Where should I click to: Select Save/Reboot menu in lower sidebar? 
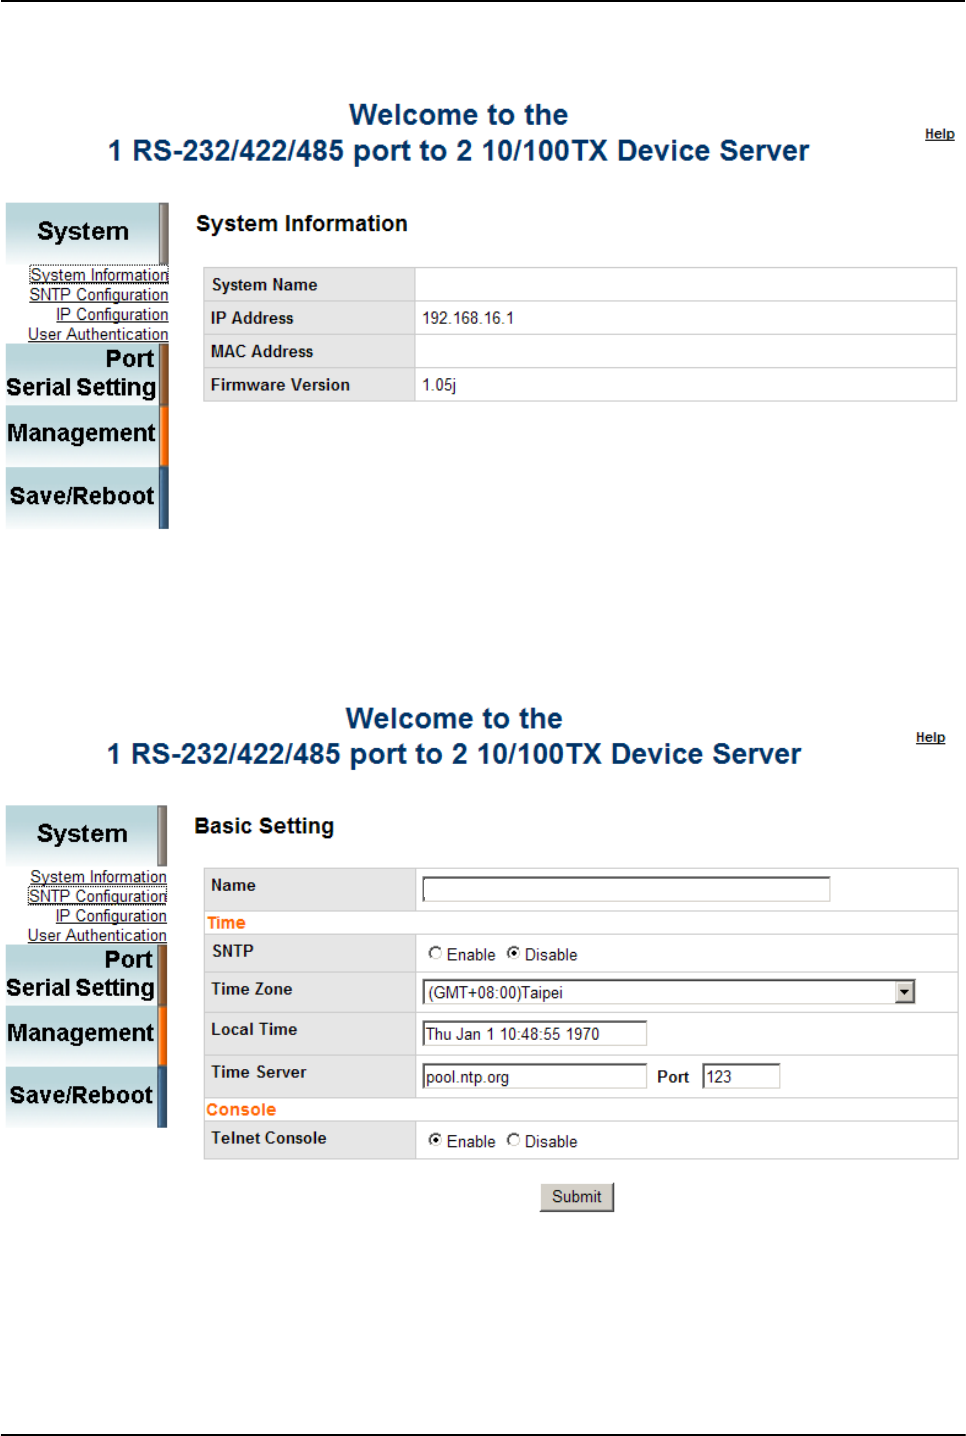coord(86,1096)
